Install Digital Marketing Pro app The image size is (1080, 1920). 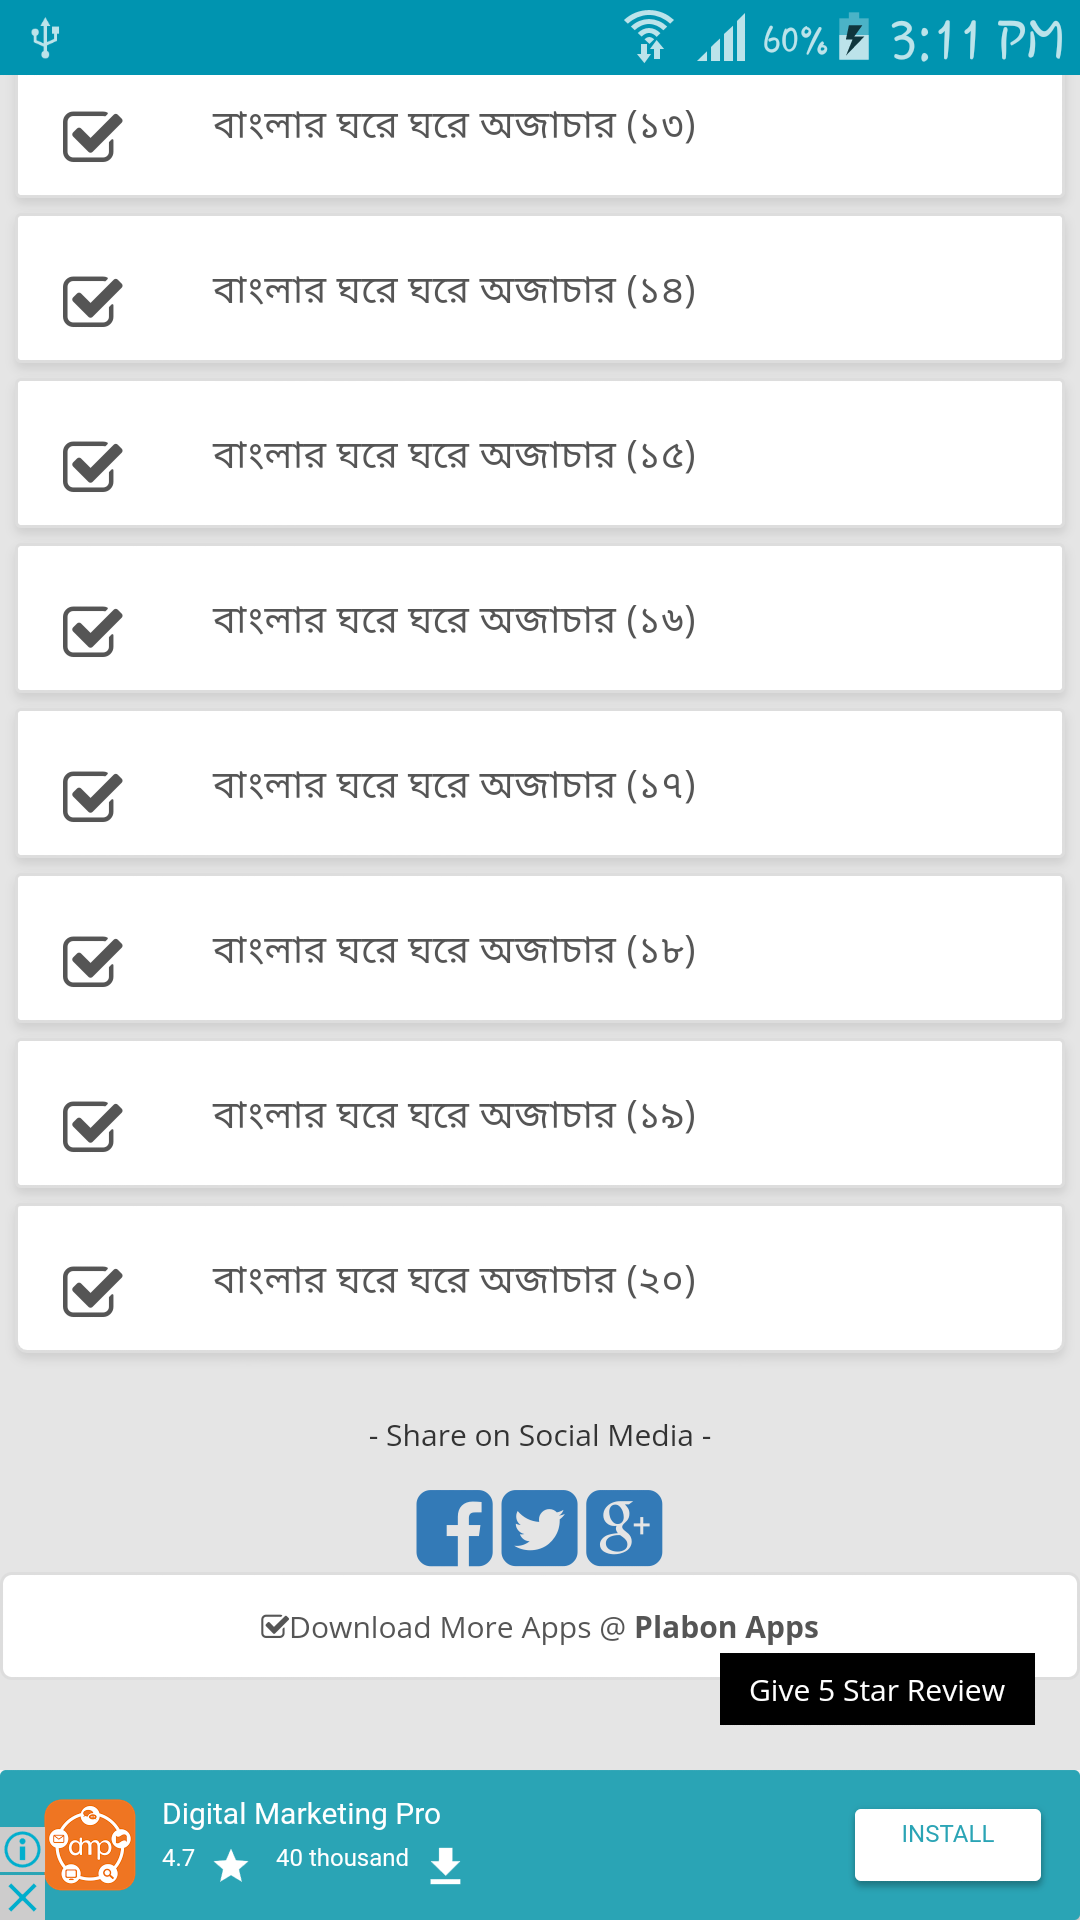948,1844
